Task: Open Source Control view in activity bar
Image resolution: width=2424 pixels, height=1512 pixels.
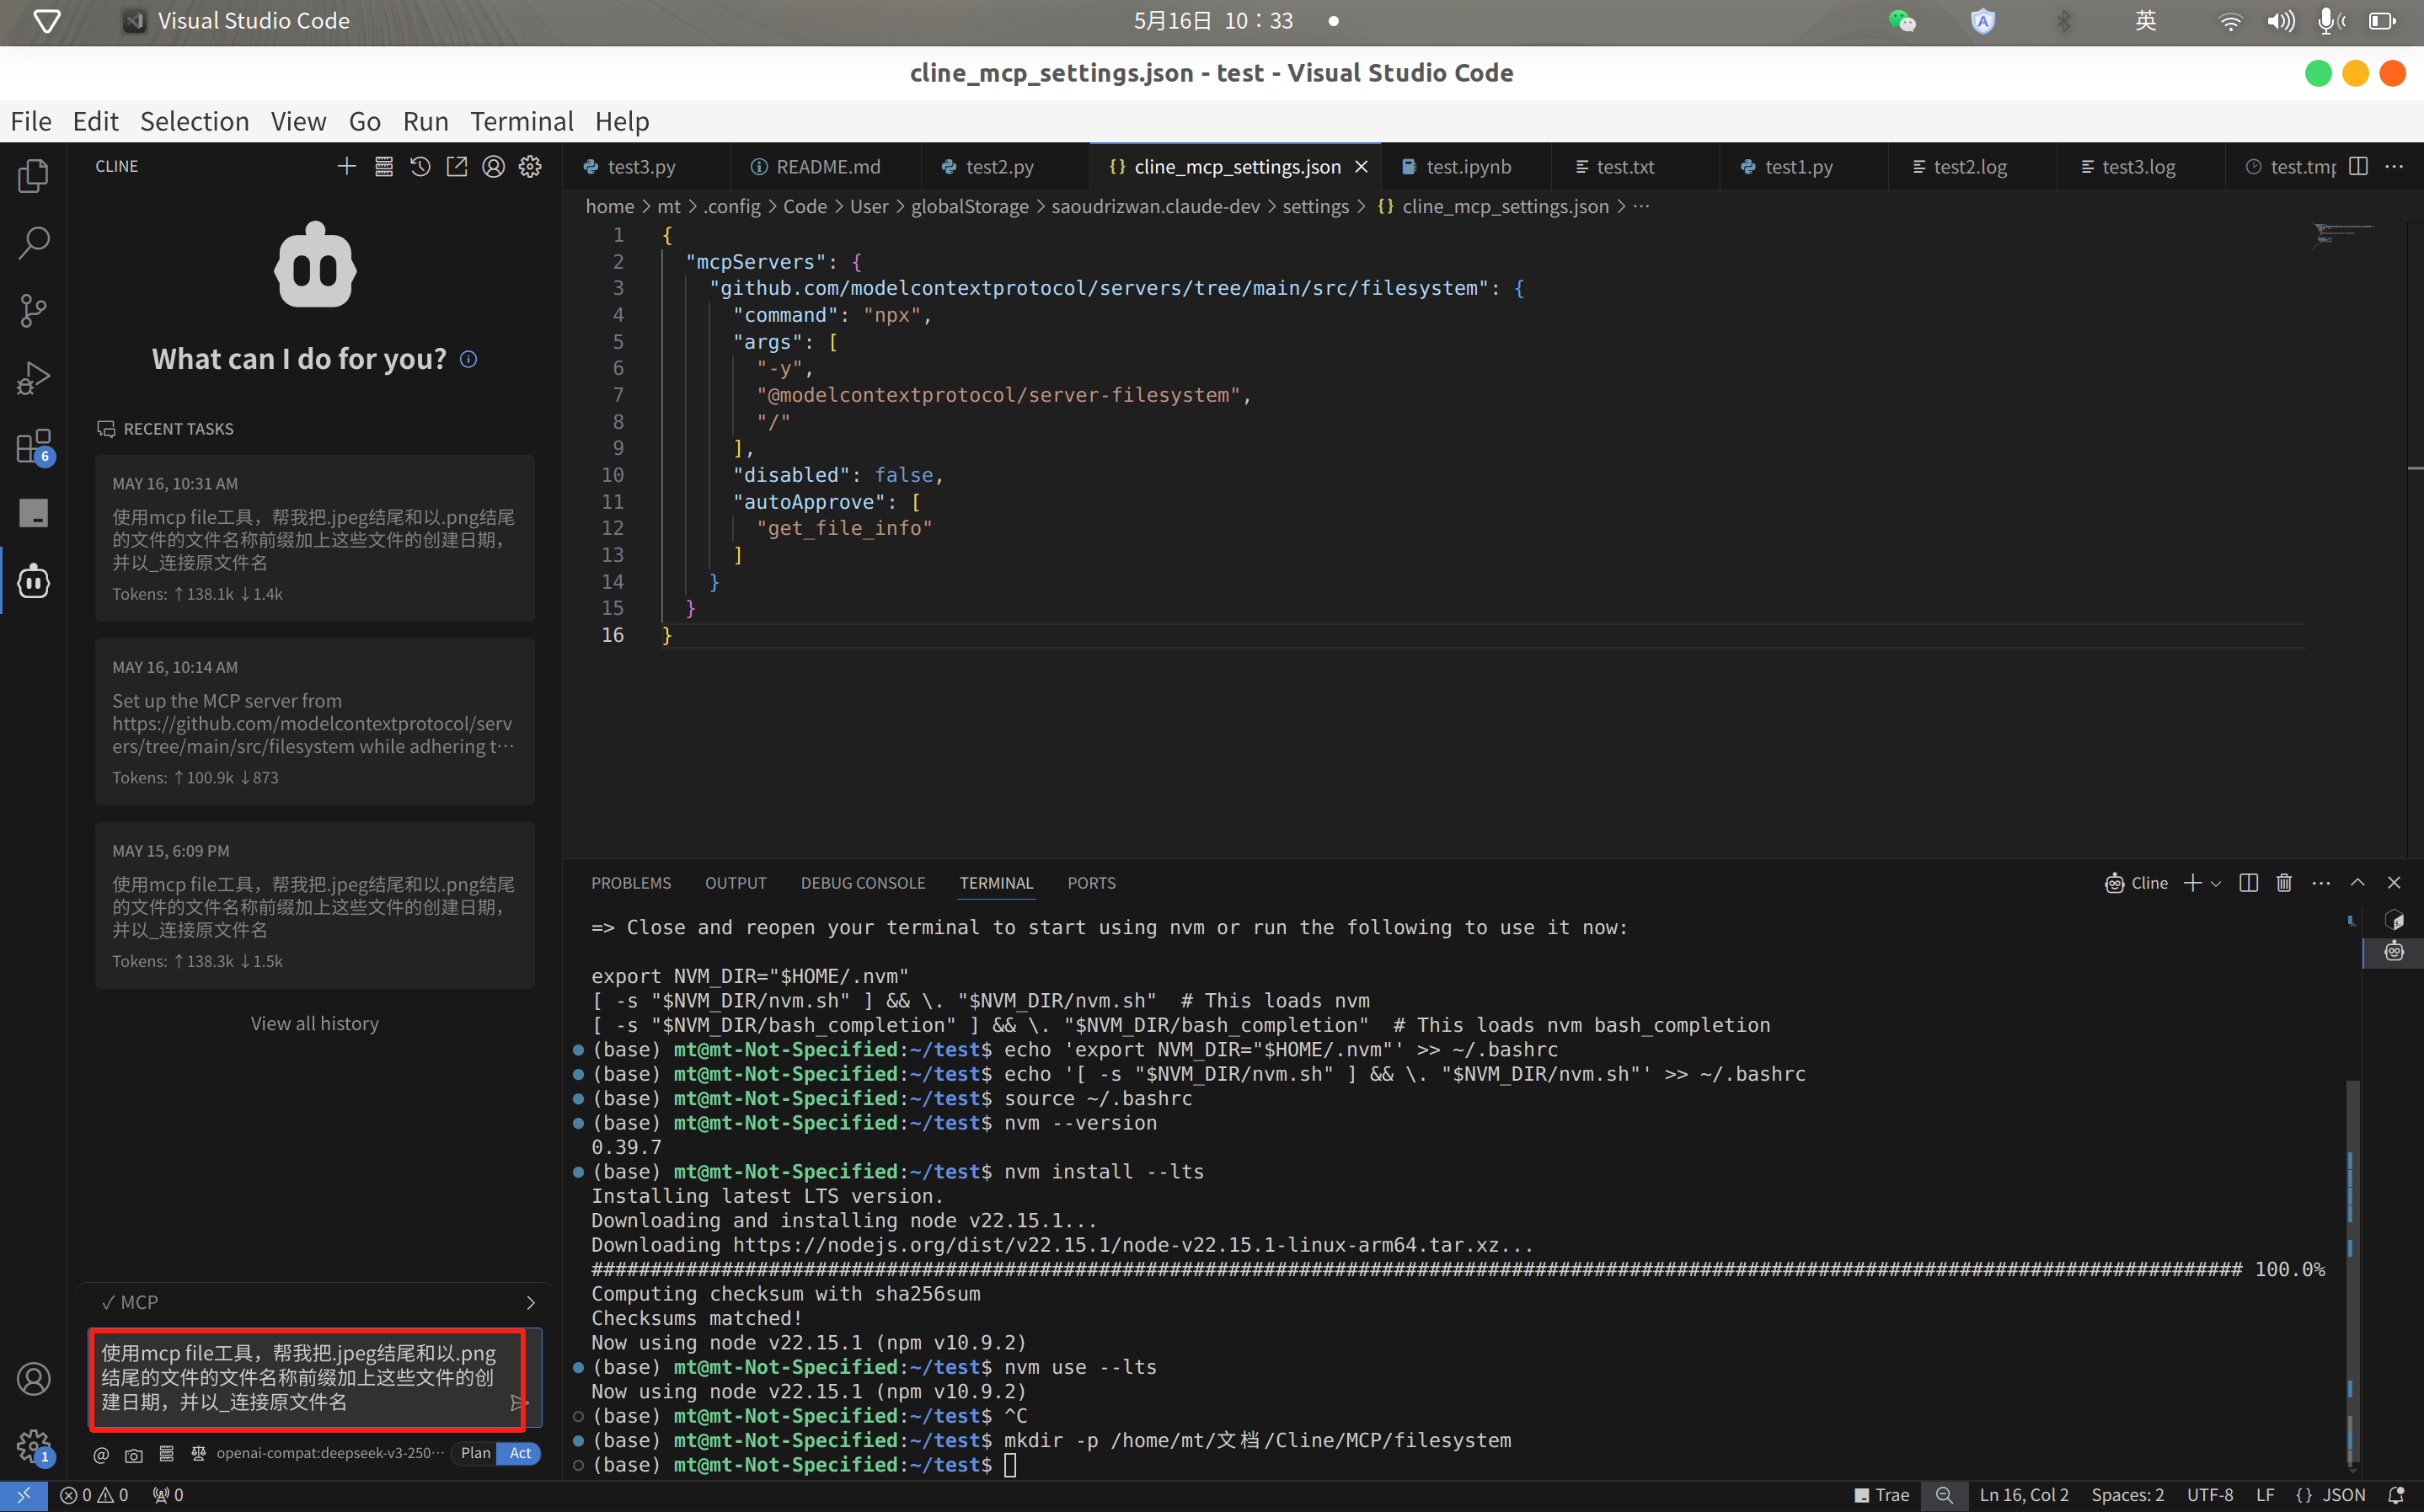Action: coord(33,310)
